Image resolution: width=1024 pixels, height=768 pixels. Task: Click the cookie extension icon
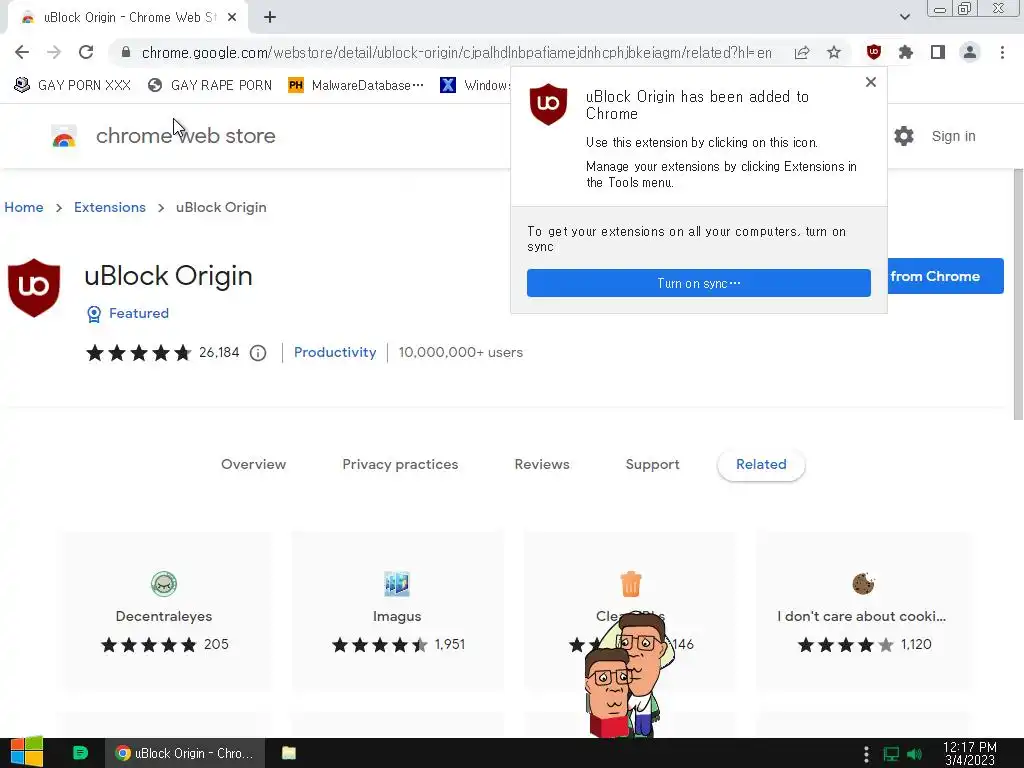click(x=863, y=584)
